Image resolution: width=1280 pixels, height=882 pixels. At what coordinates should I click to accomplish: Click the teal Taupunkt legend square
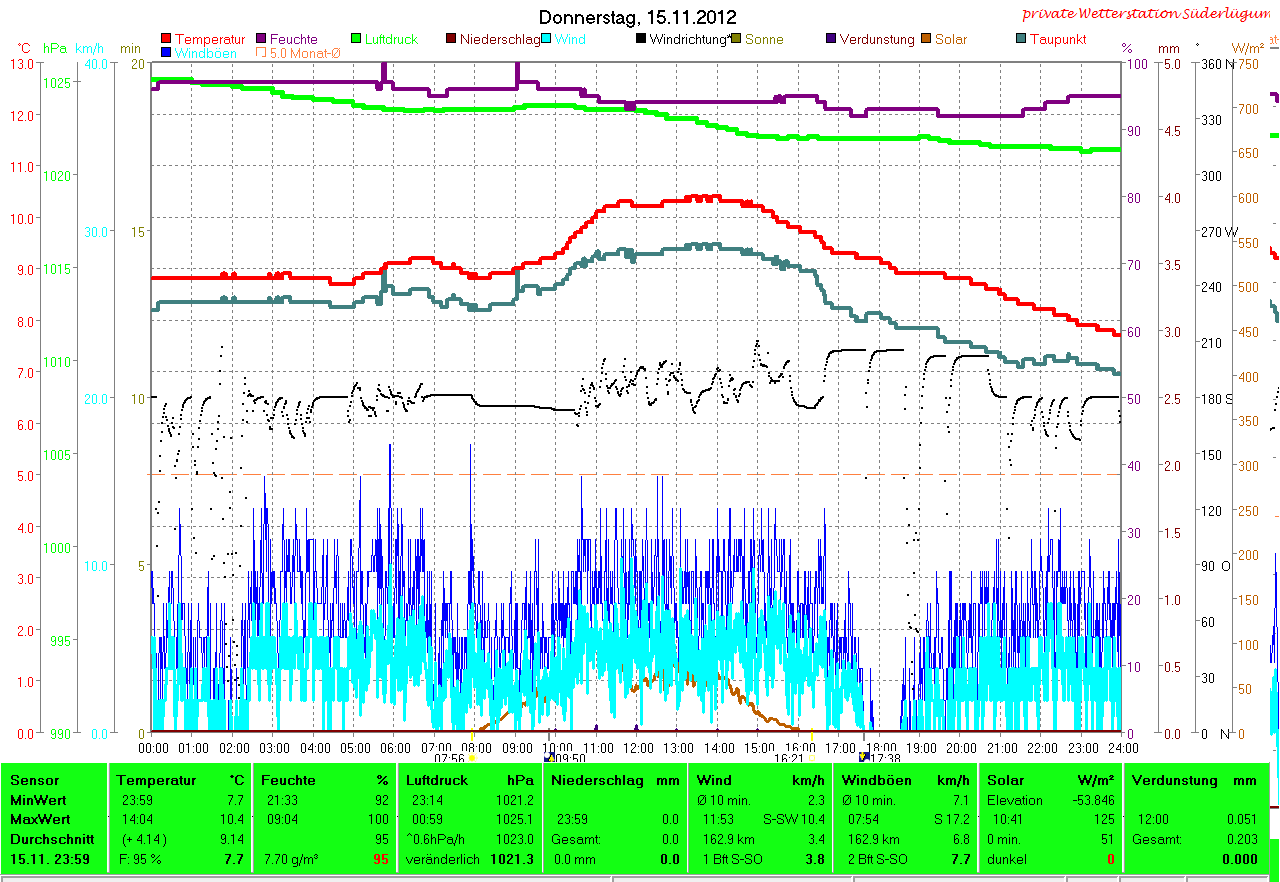pyautogui.click(x=1021, y=40)
